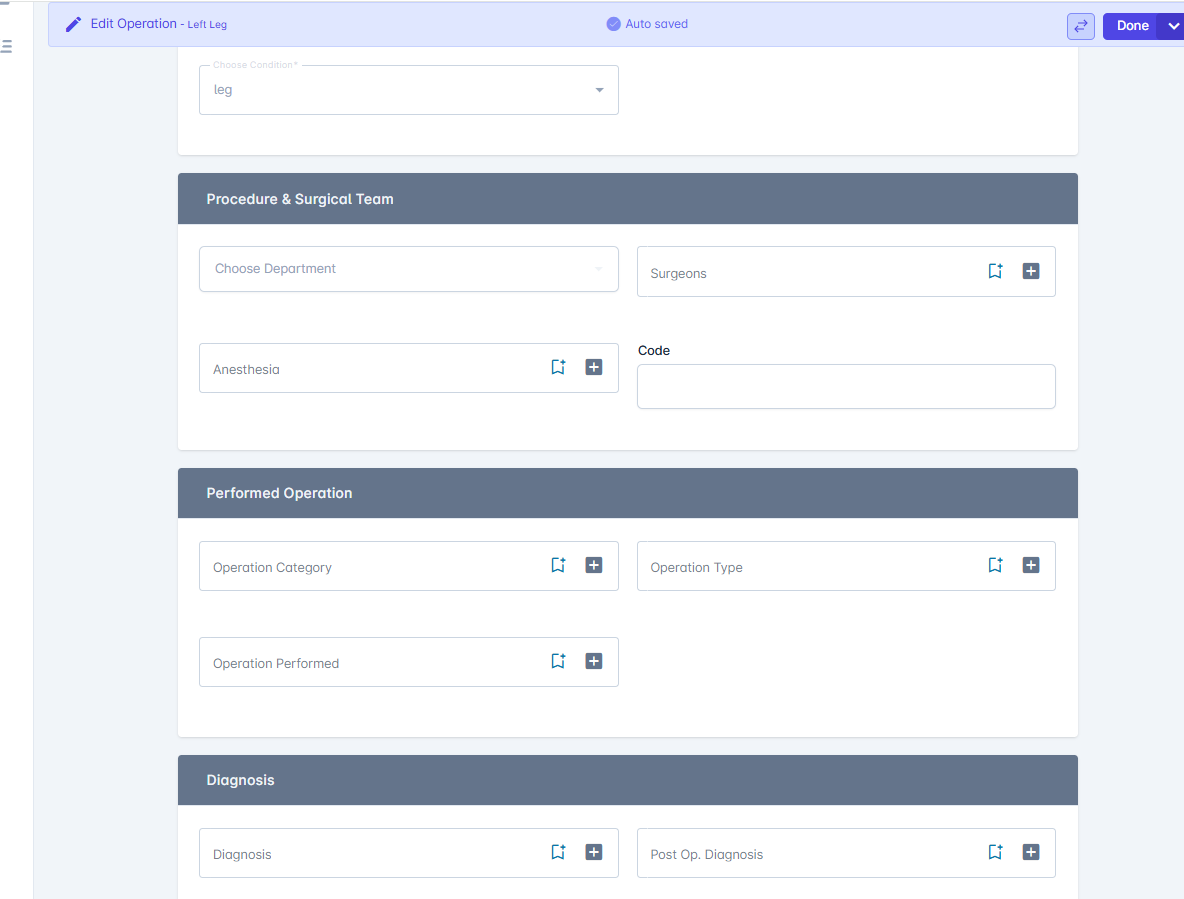Click the Left Leg subtitle text
The height and width of the screenshot is (899, 1184).
tap(207, 25)
